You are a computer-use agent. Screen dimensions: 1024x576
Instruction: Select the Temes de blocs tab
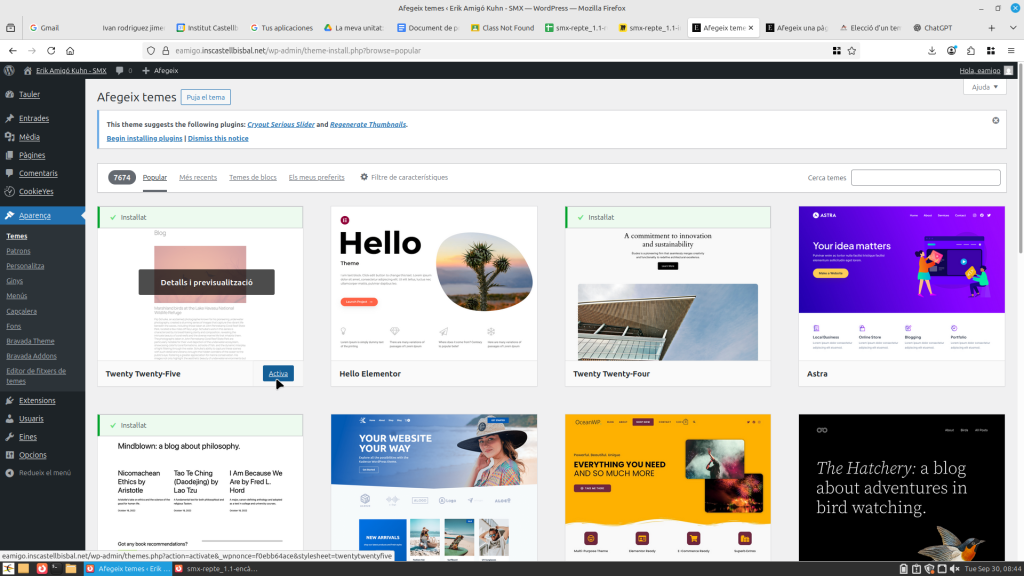click(253, 177)
